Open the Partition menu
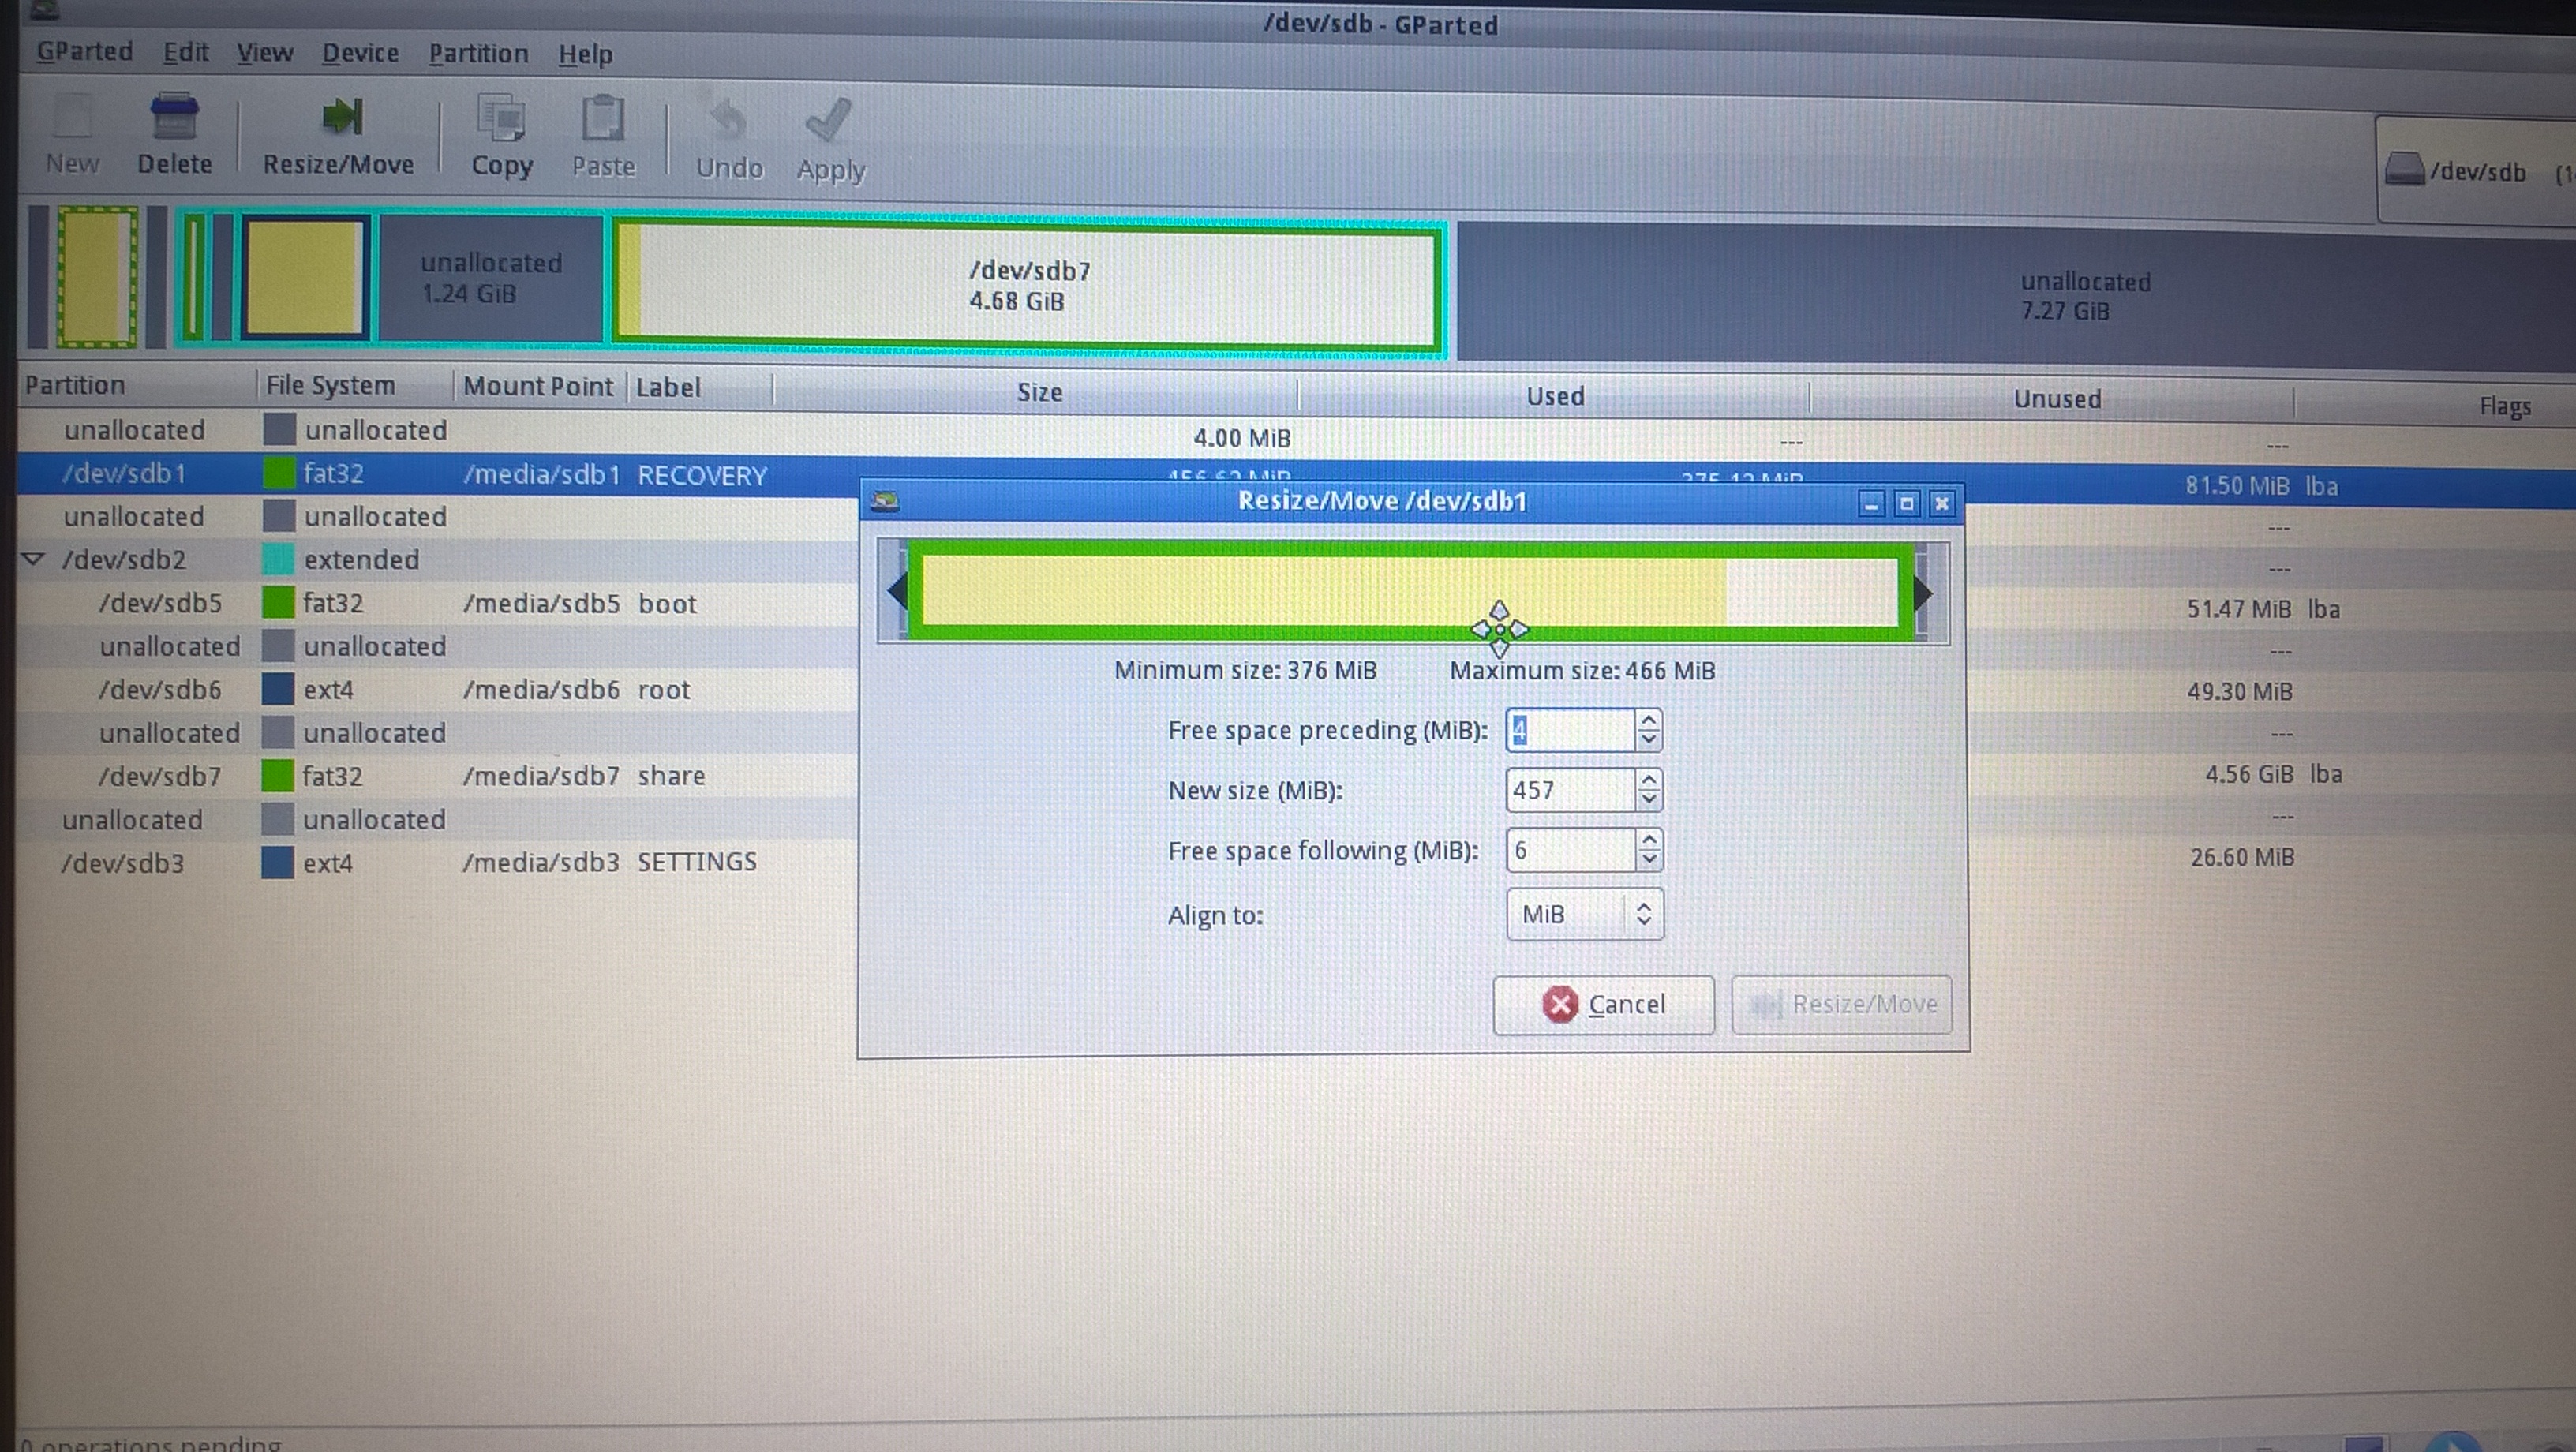The image size is (2576, 1452). [x=478, y=54]
